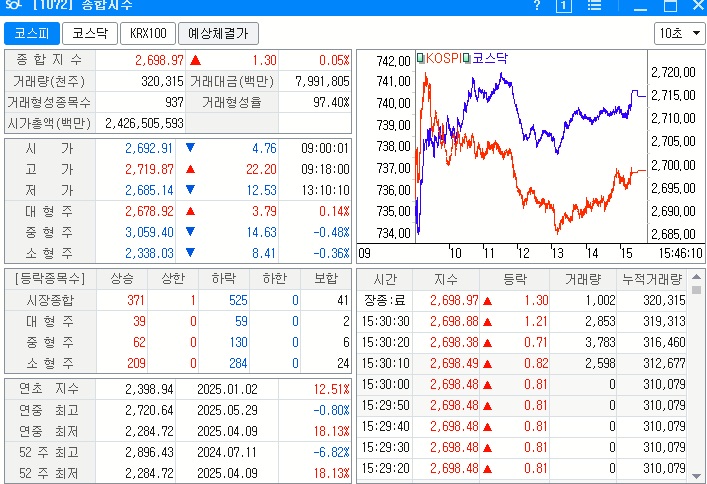707x484 pixels.
Task: Toggle the KOSPI legend checkbox on chart
Action: coord(420,58)
